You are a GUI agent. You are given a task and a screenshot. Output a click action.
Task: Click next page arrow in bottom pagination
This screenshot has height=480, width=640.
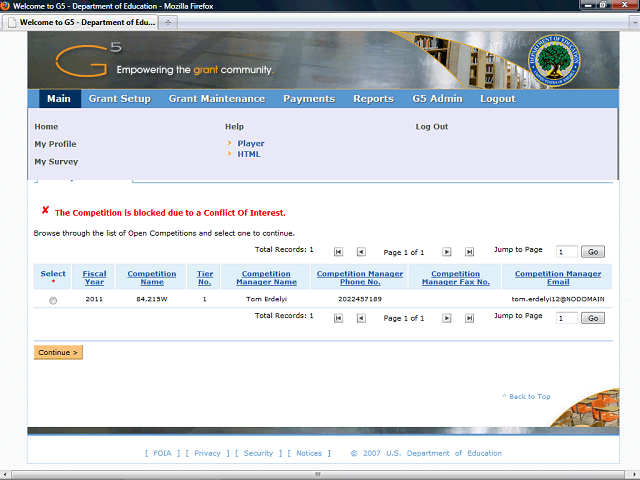[x=446, y=318]
